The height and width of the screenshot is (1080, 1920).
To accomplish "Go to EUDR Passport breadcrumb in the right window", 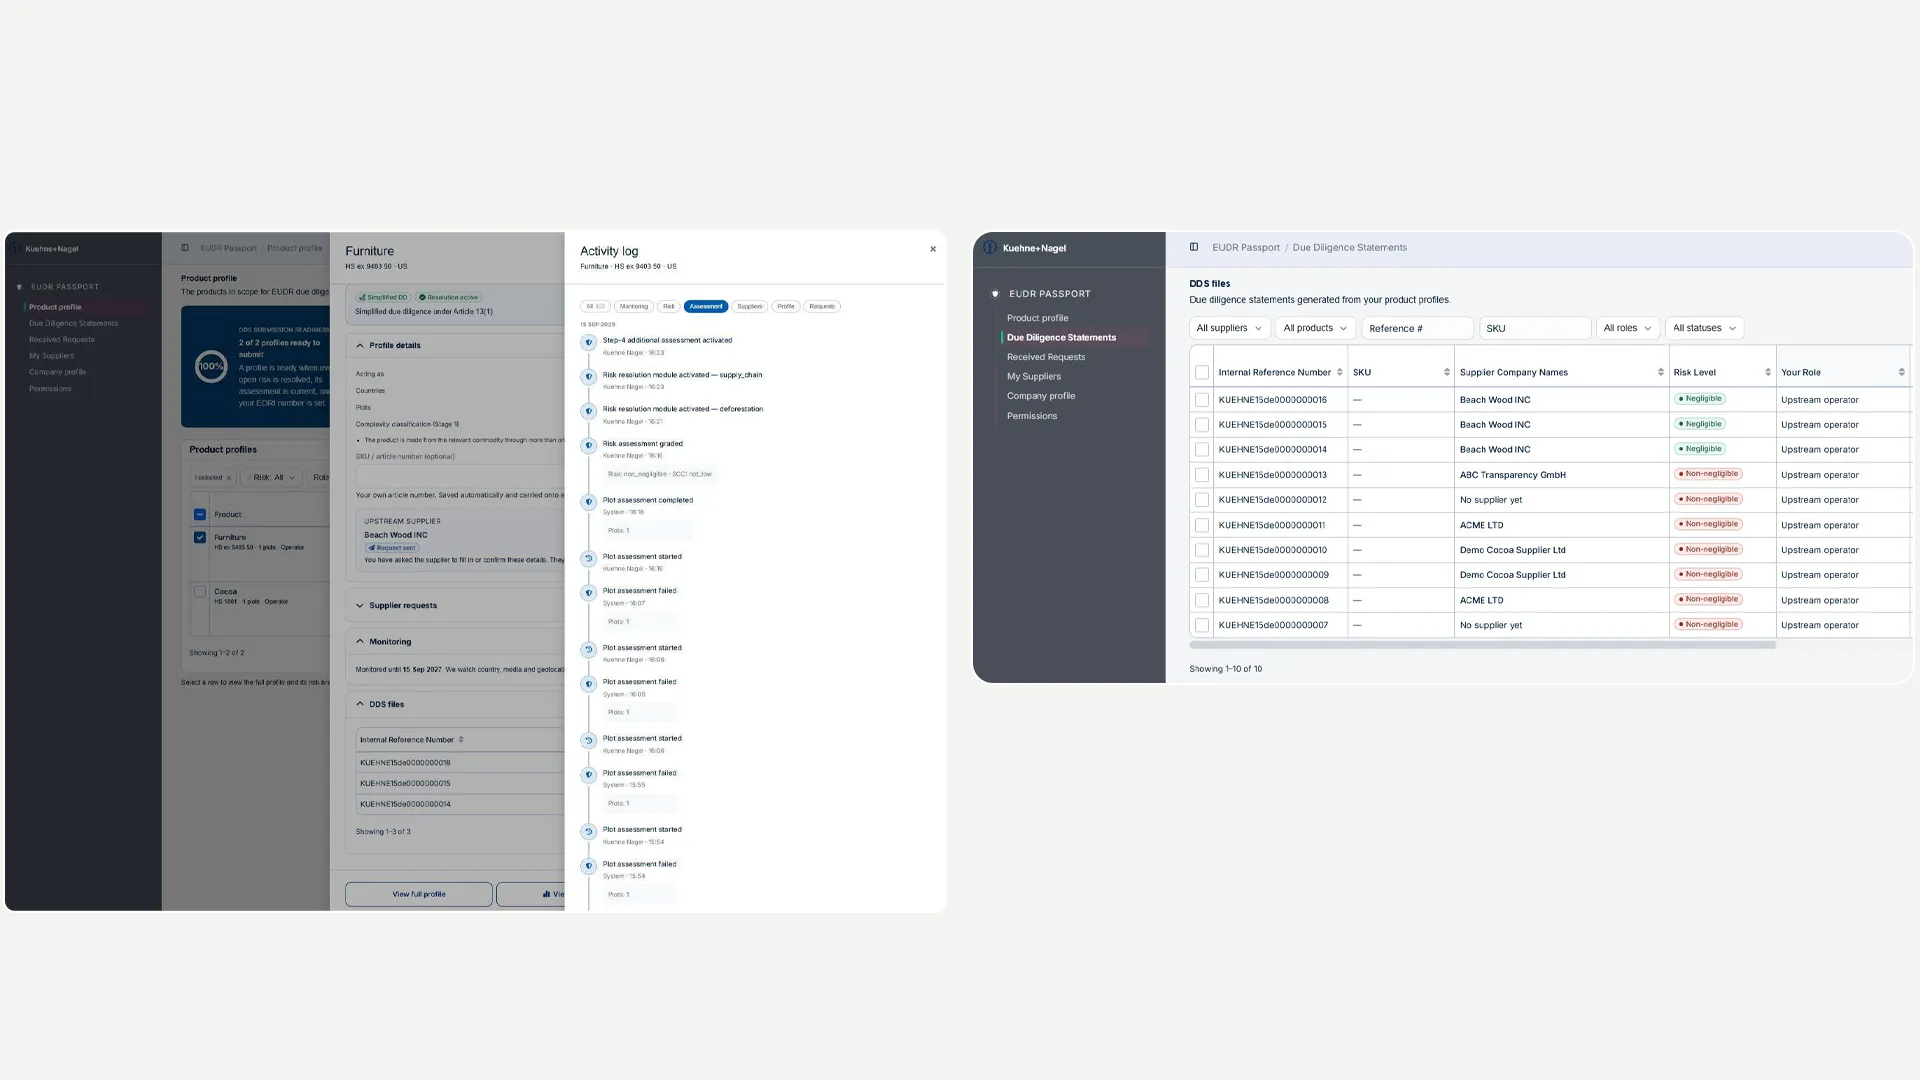I will tap(1246, 247).
